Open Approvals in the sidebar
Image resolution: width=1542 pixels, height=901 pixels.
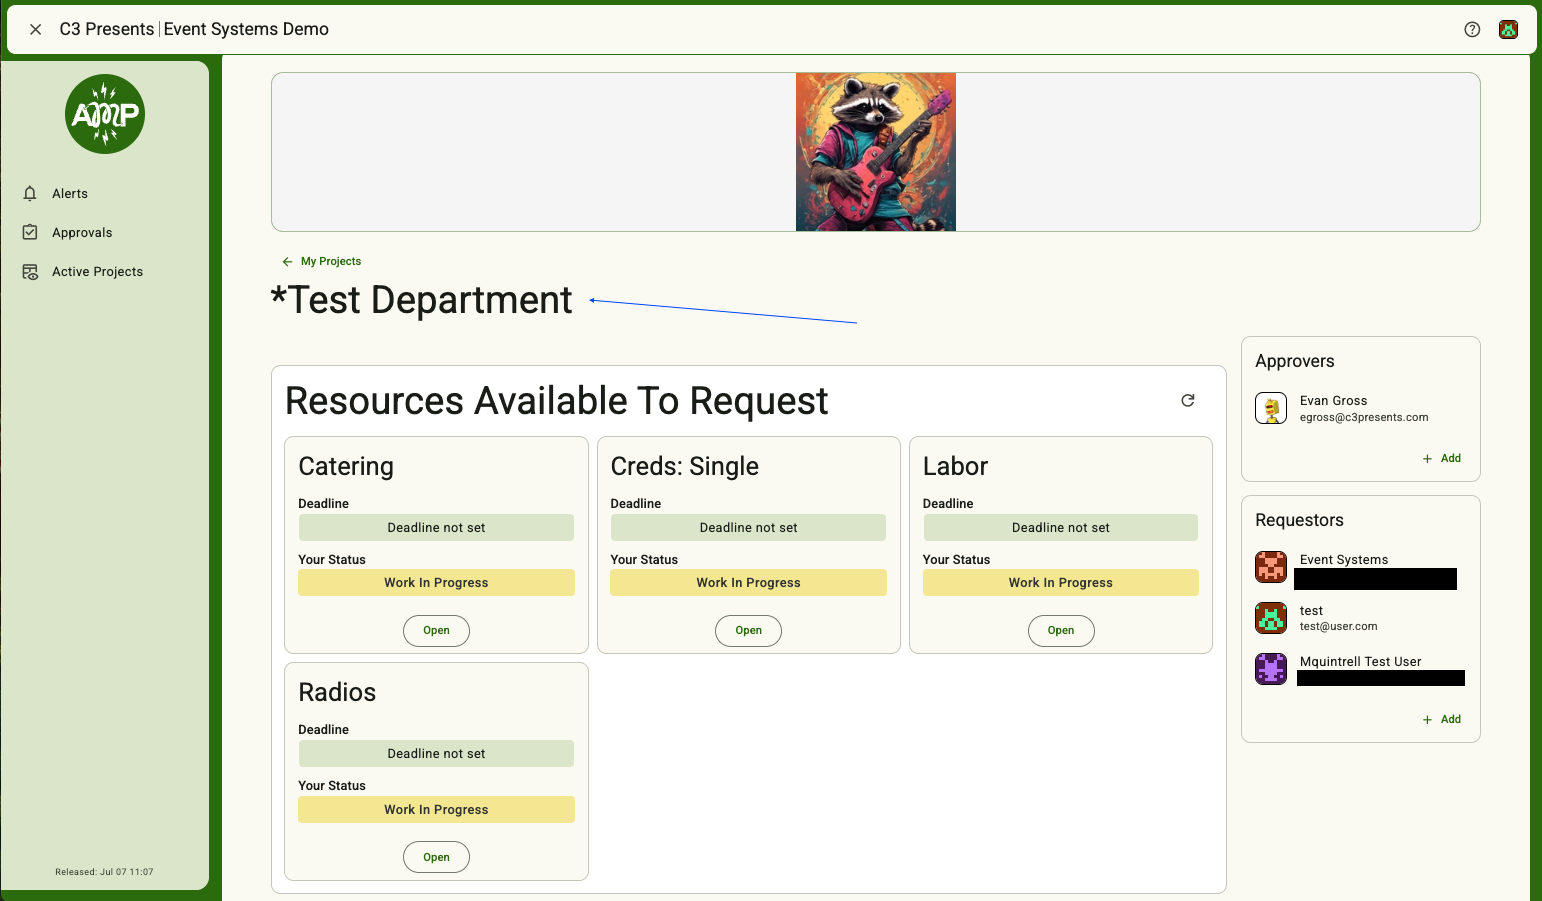click(82, 232)
